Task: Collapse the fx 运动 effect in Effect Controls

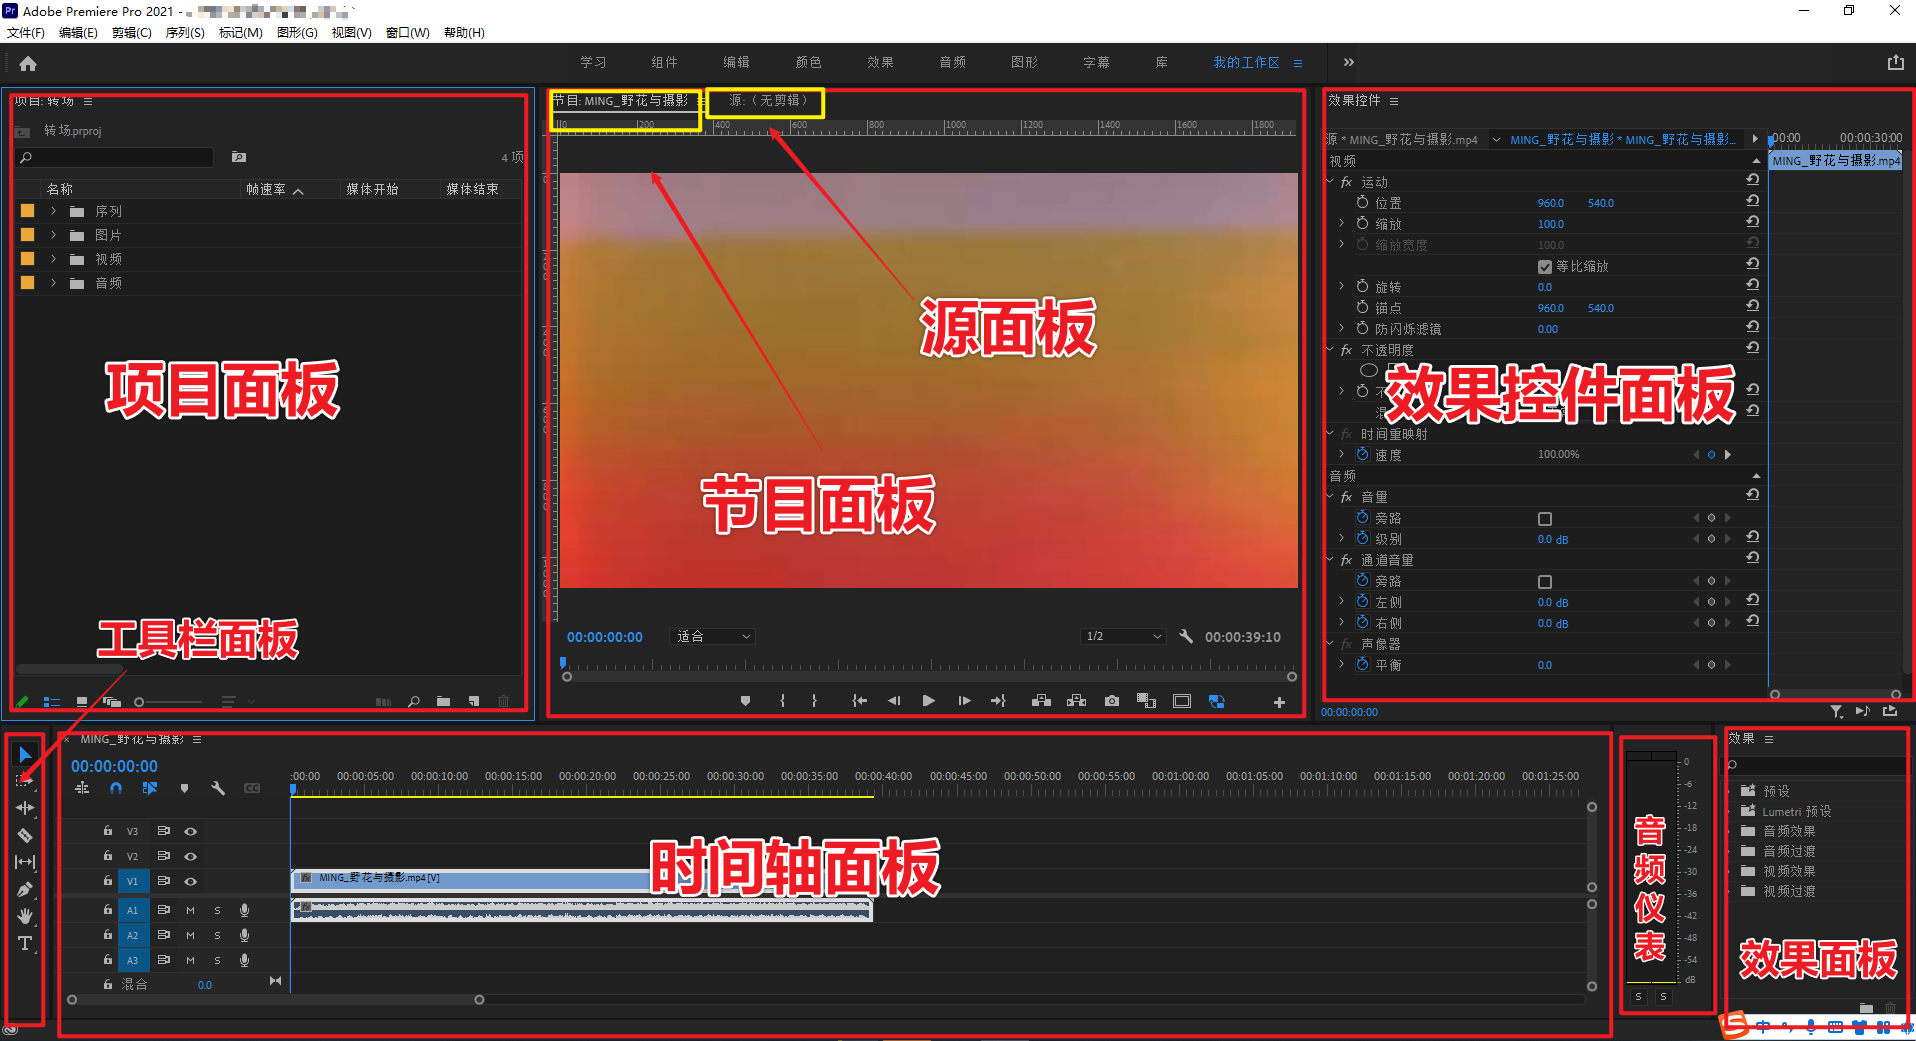Action: (x=1330, y=181)
